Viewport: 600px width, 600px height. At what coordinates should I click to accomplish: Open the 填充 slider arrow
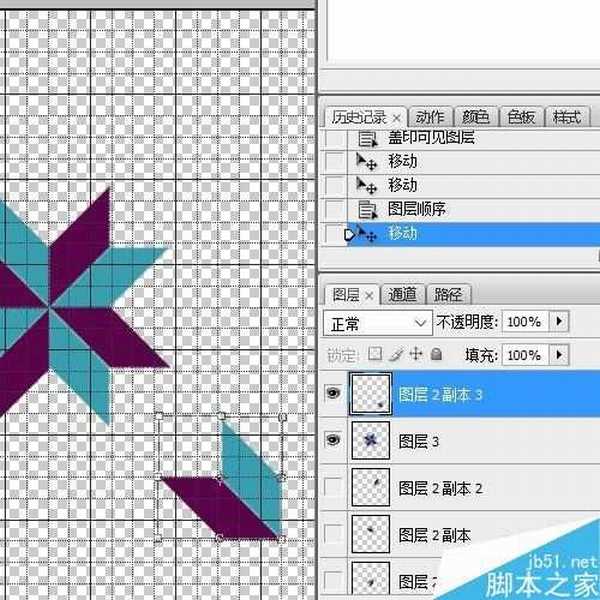coord(559,355)
